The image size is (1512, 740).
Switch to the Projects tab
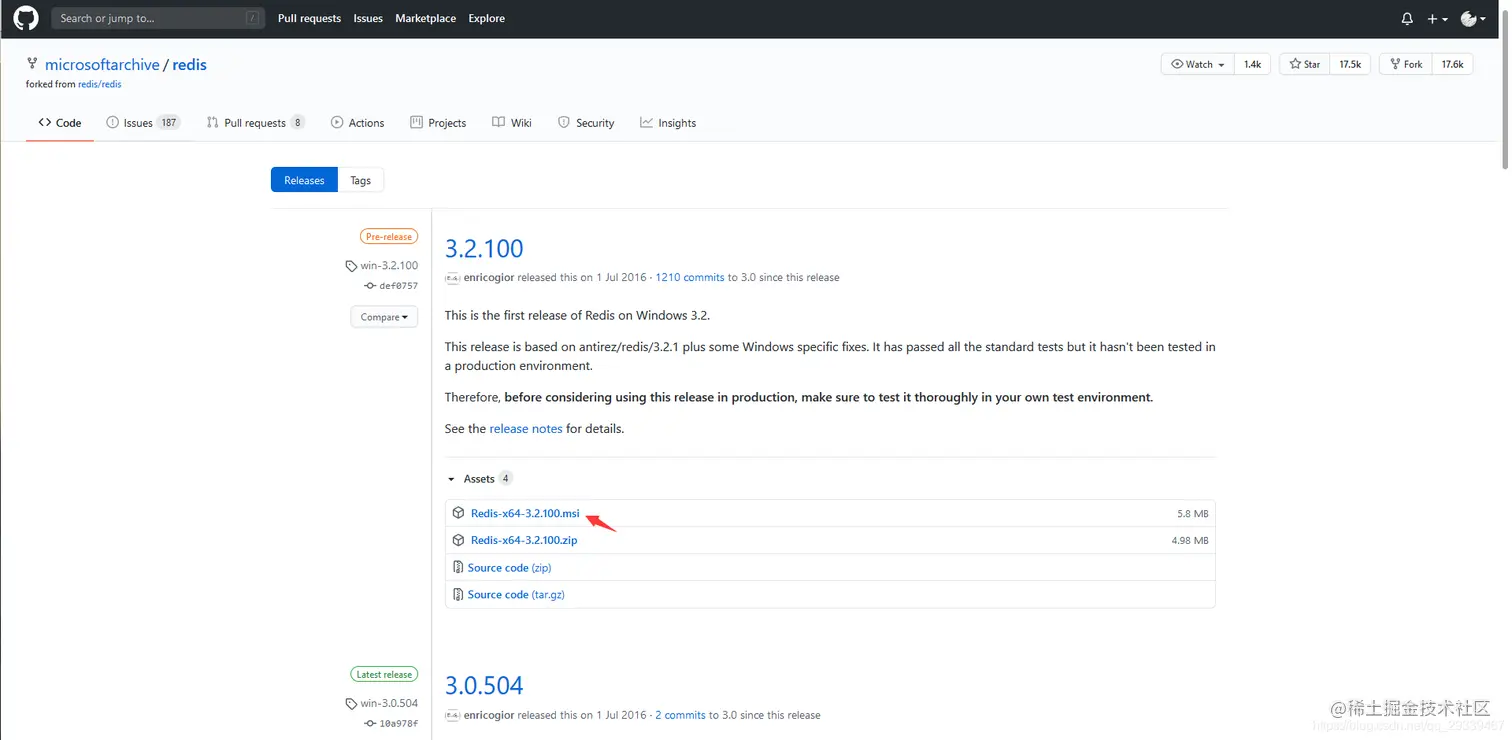tap(438, 123)
